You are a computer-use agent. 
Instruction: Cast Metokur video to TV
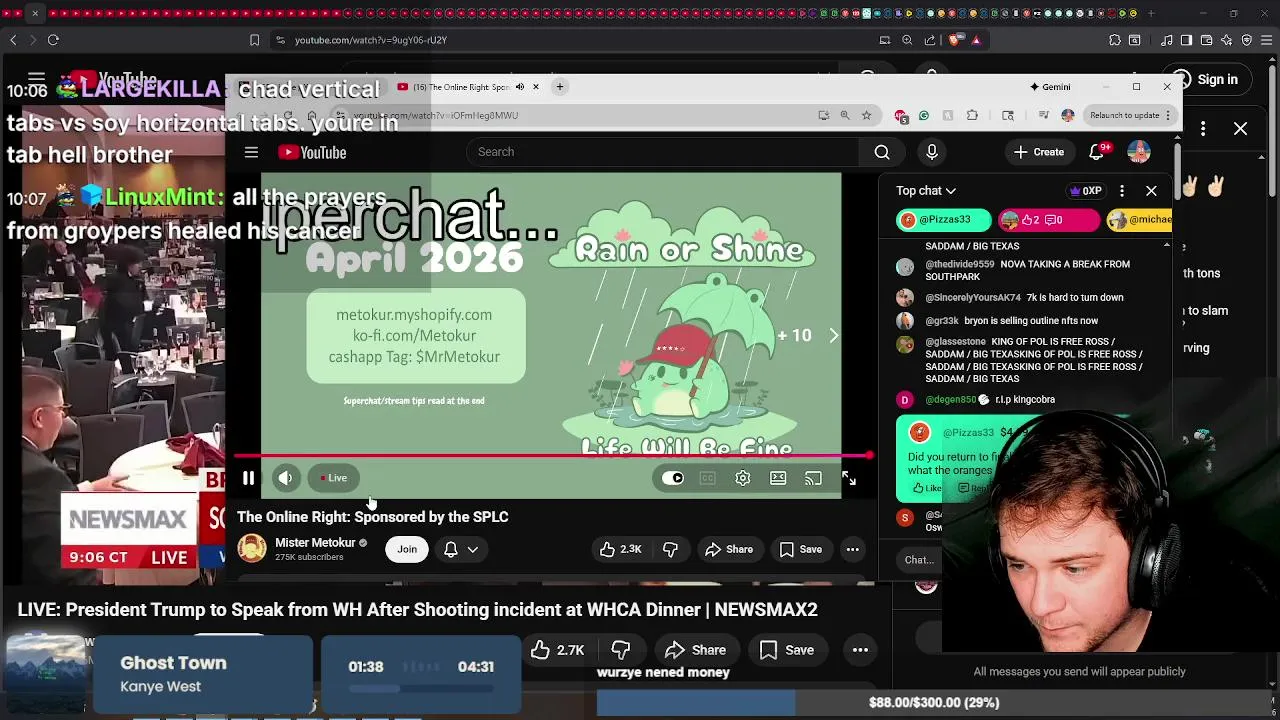(814, 478)
